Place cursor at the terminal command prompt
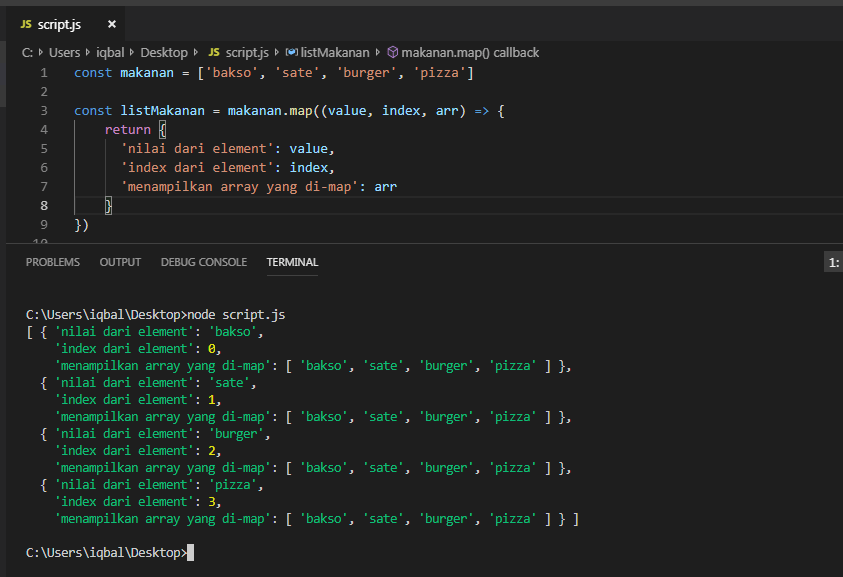Screen dimensions: 843x577 tap(189, 553)
